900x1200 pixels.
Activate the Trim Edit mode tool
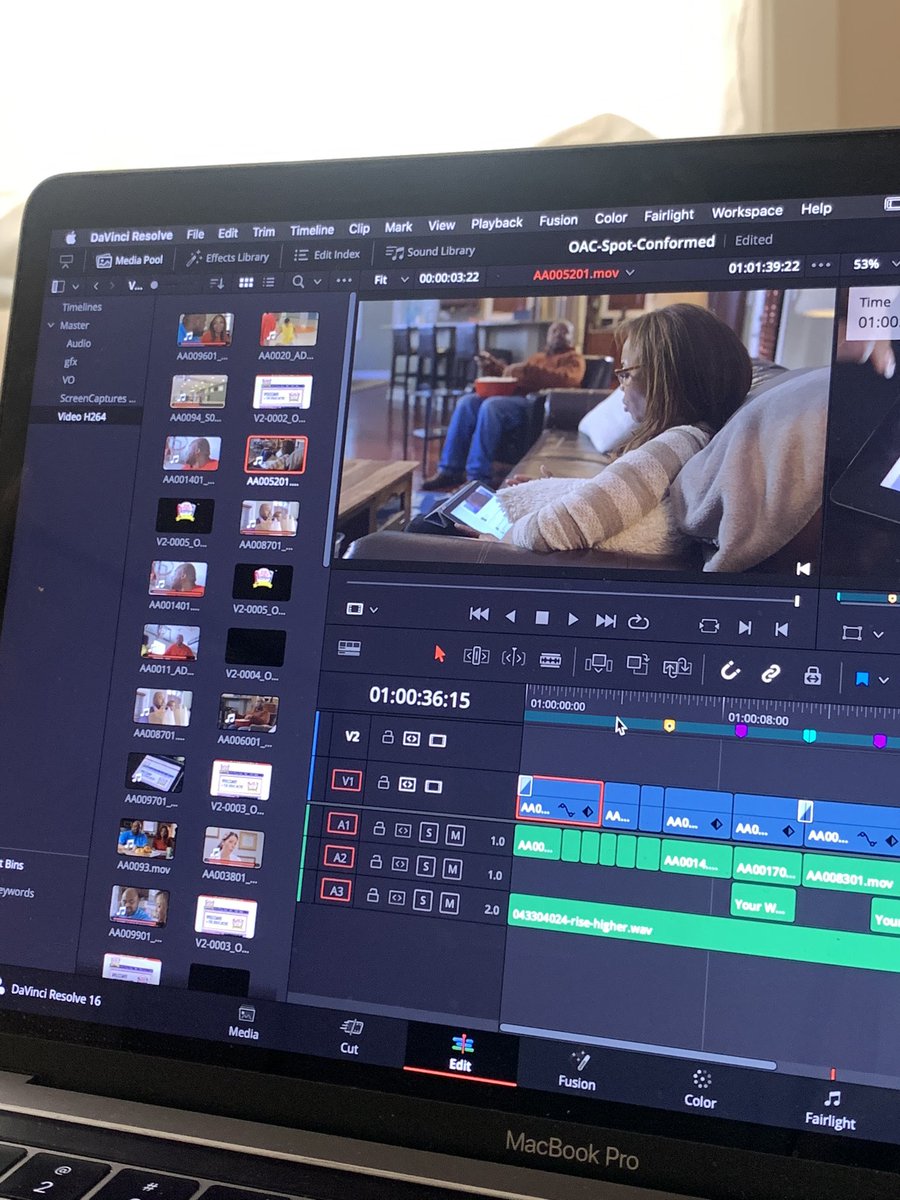pos(476,656)
